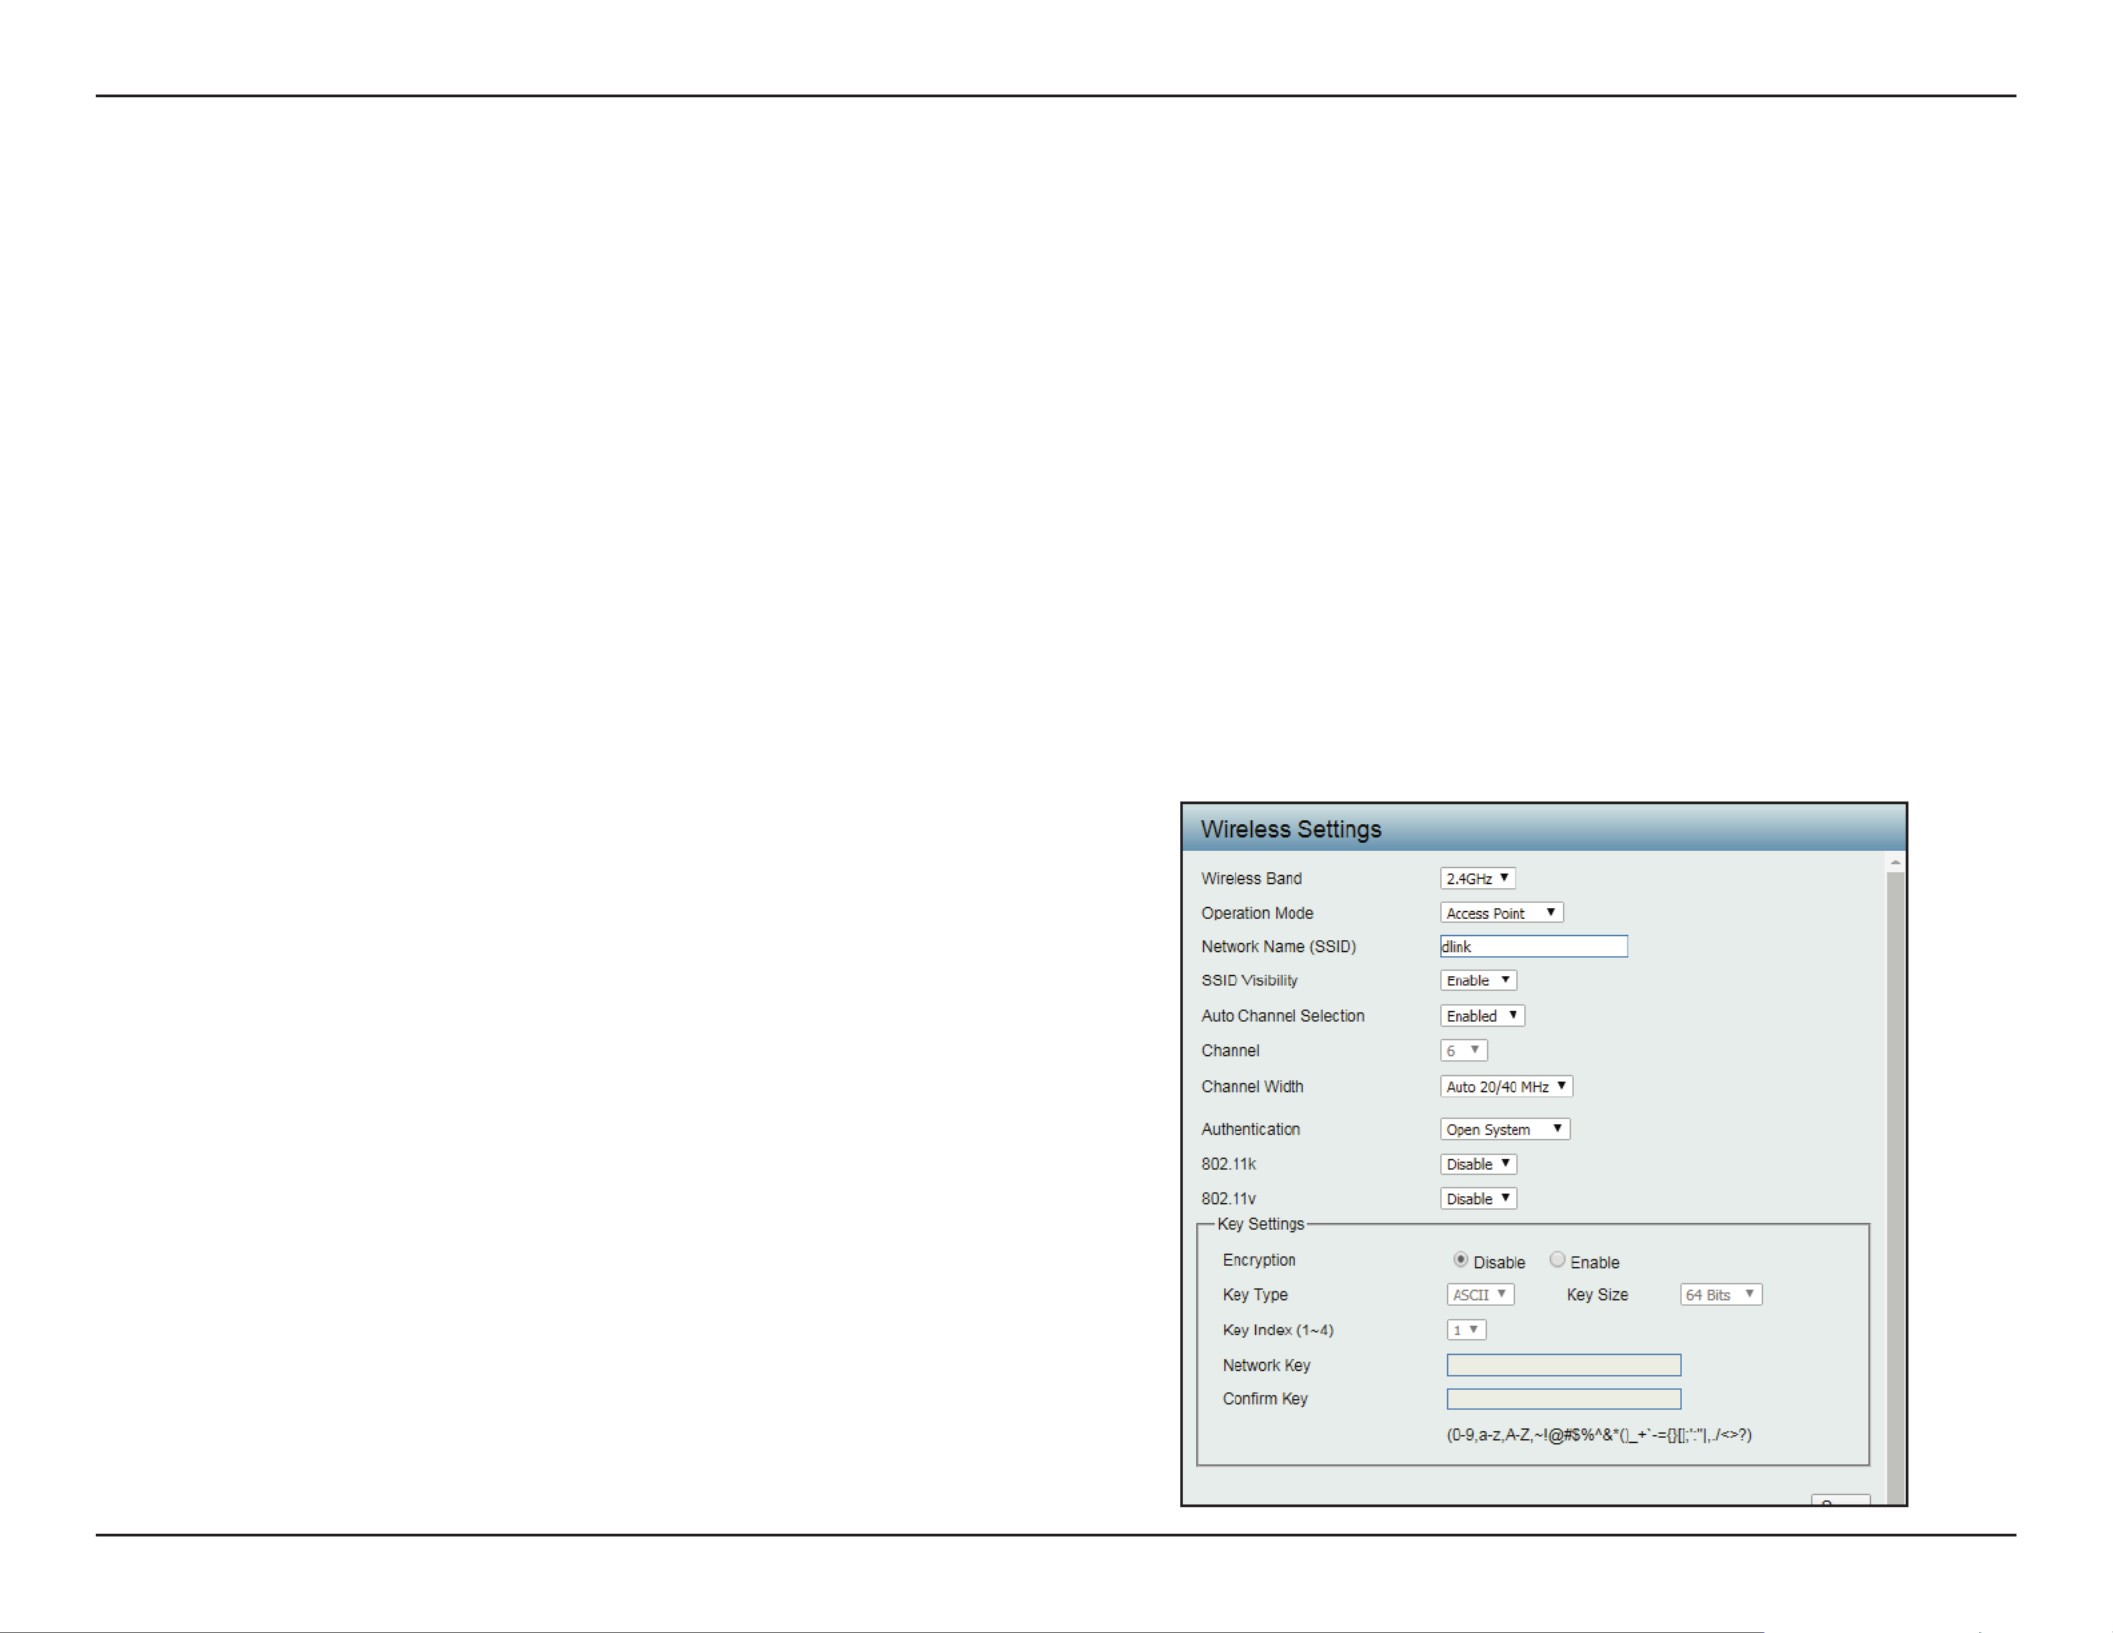
Task: Click the scrollbar up arrow
Action: [1895, 862]
